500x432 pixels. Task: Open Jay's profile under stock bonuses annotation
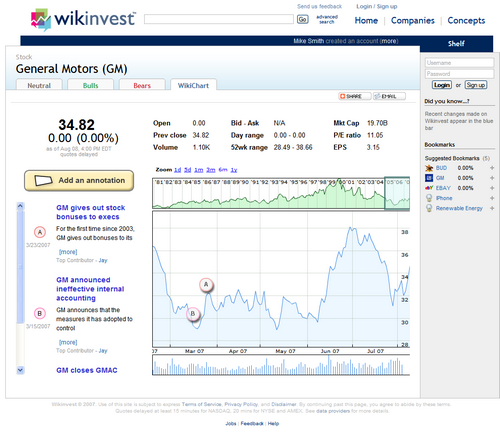(103, 260)
